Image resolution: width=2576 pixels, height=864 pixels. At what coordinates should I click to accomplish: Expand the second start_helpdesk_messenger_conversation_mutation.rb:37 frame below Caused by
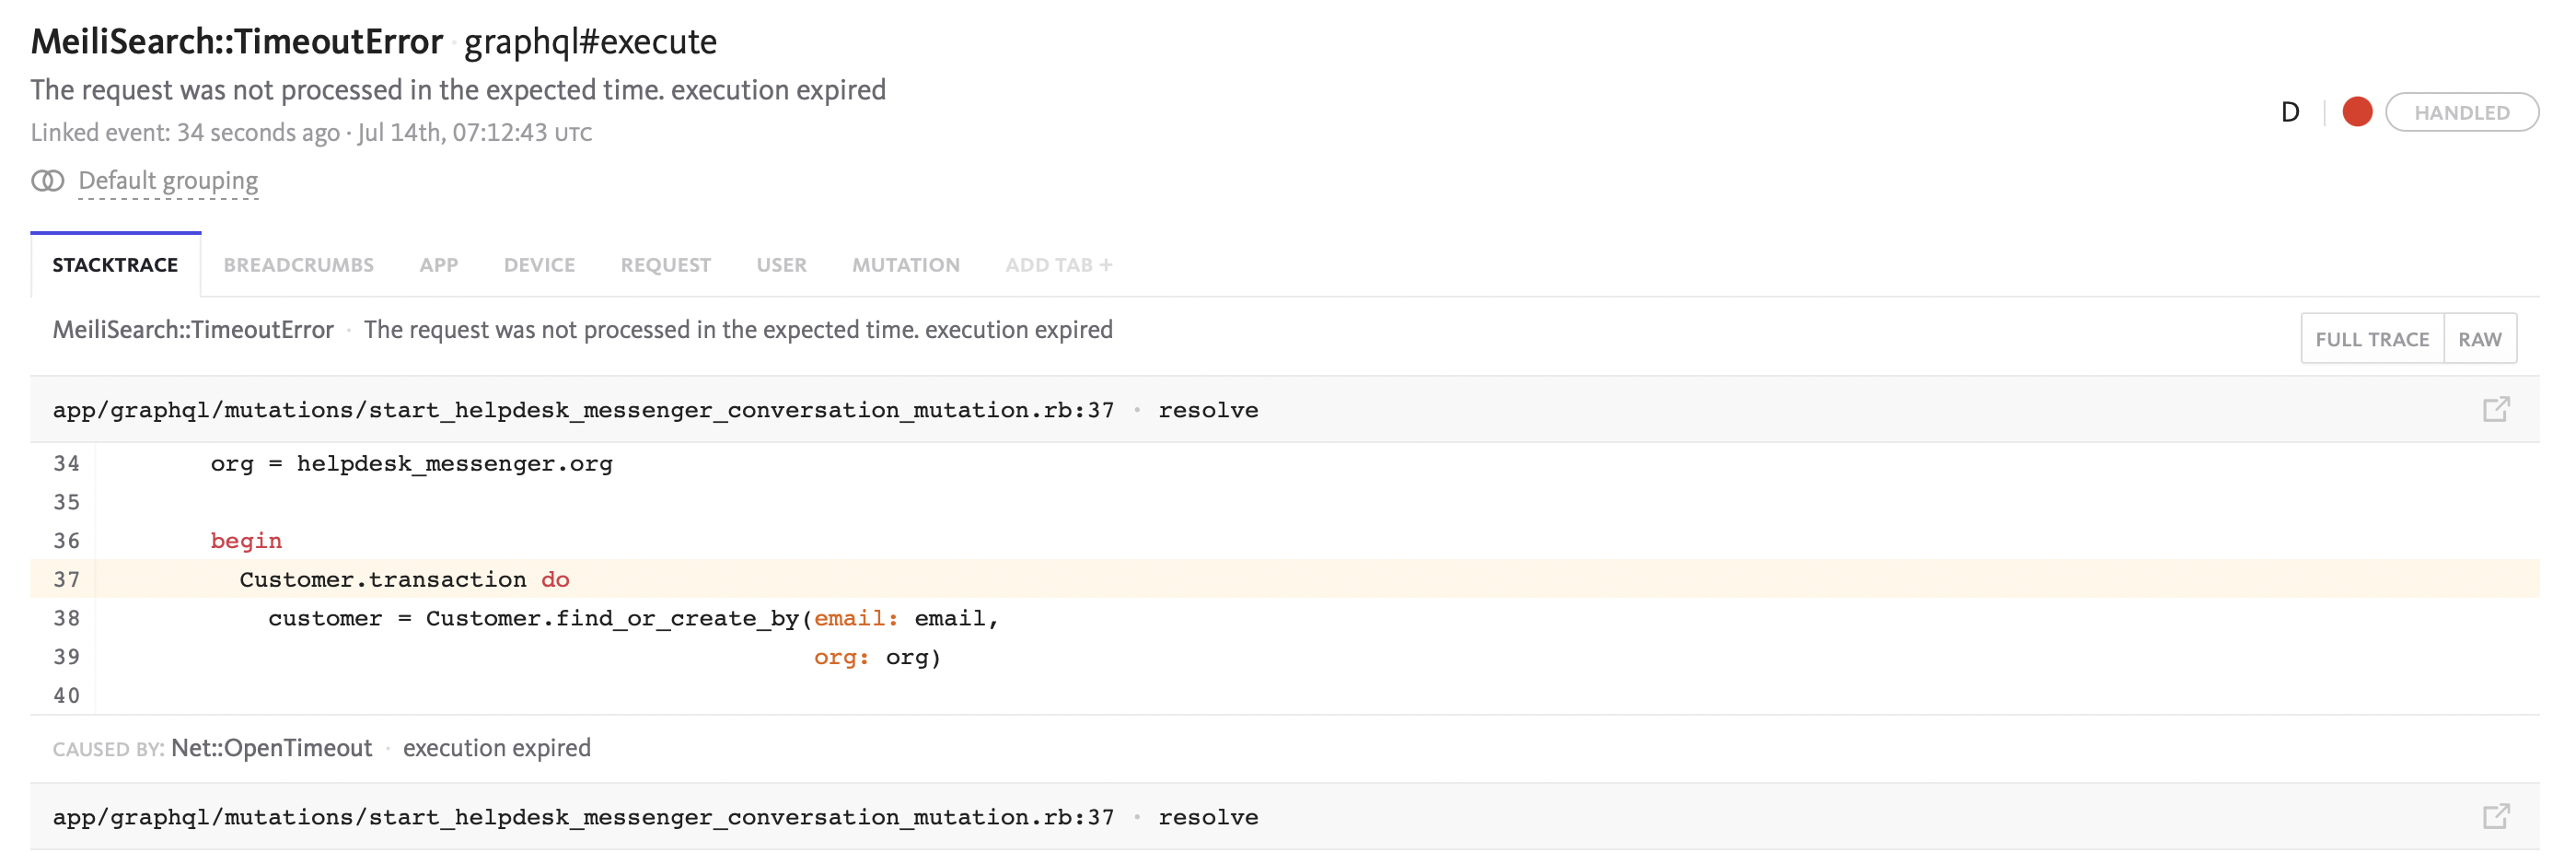click(x=1285, y=816)
